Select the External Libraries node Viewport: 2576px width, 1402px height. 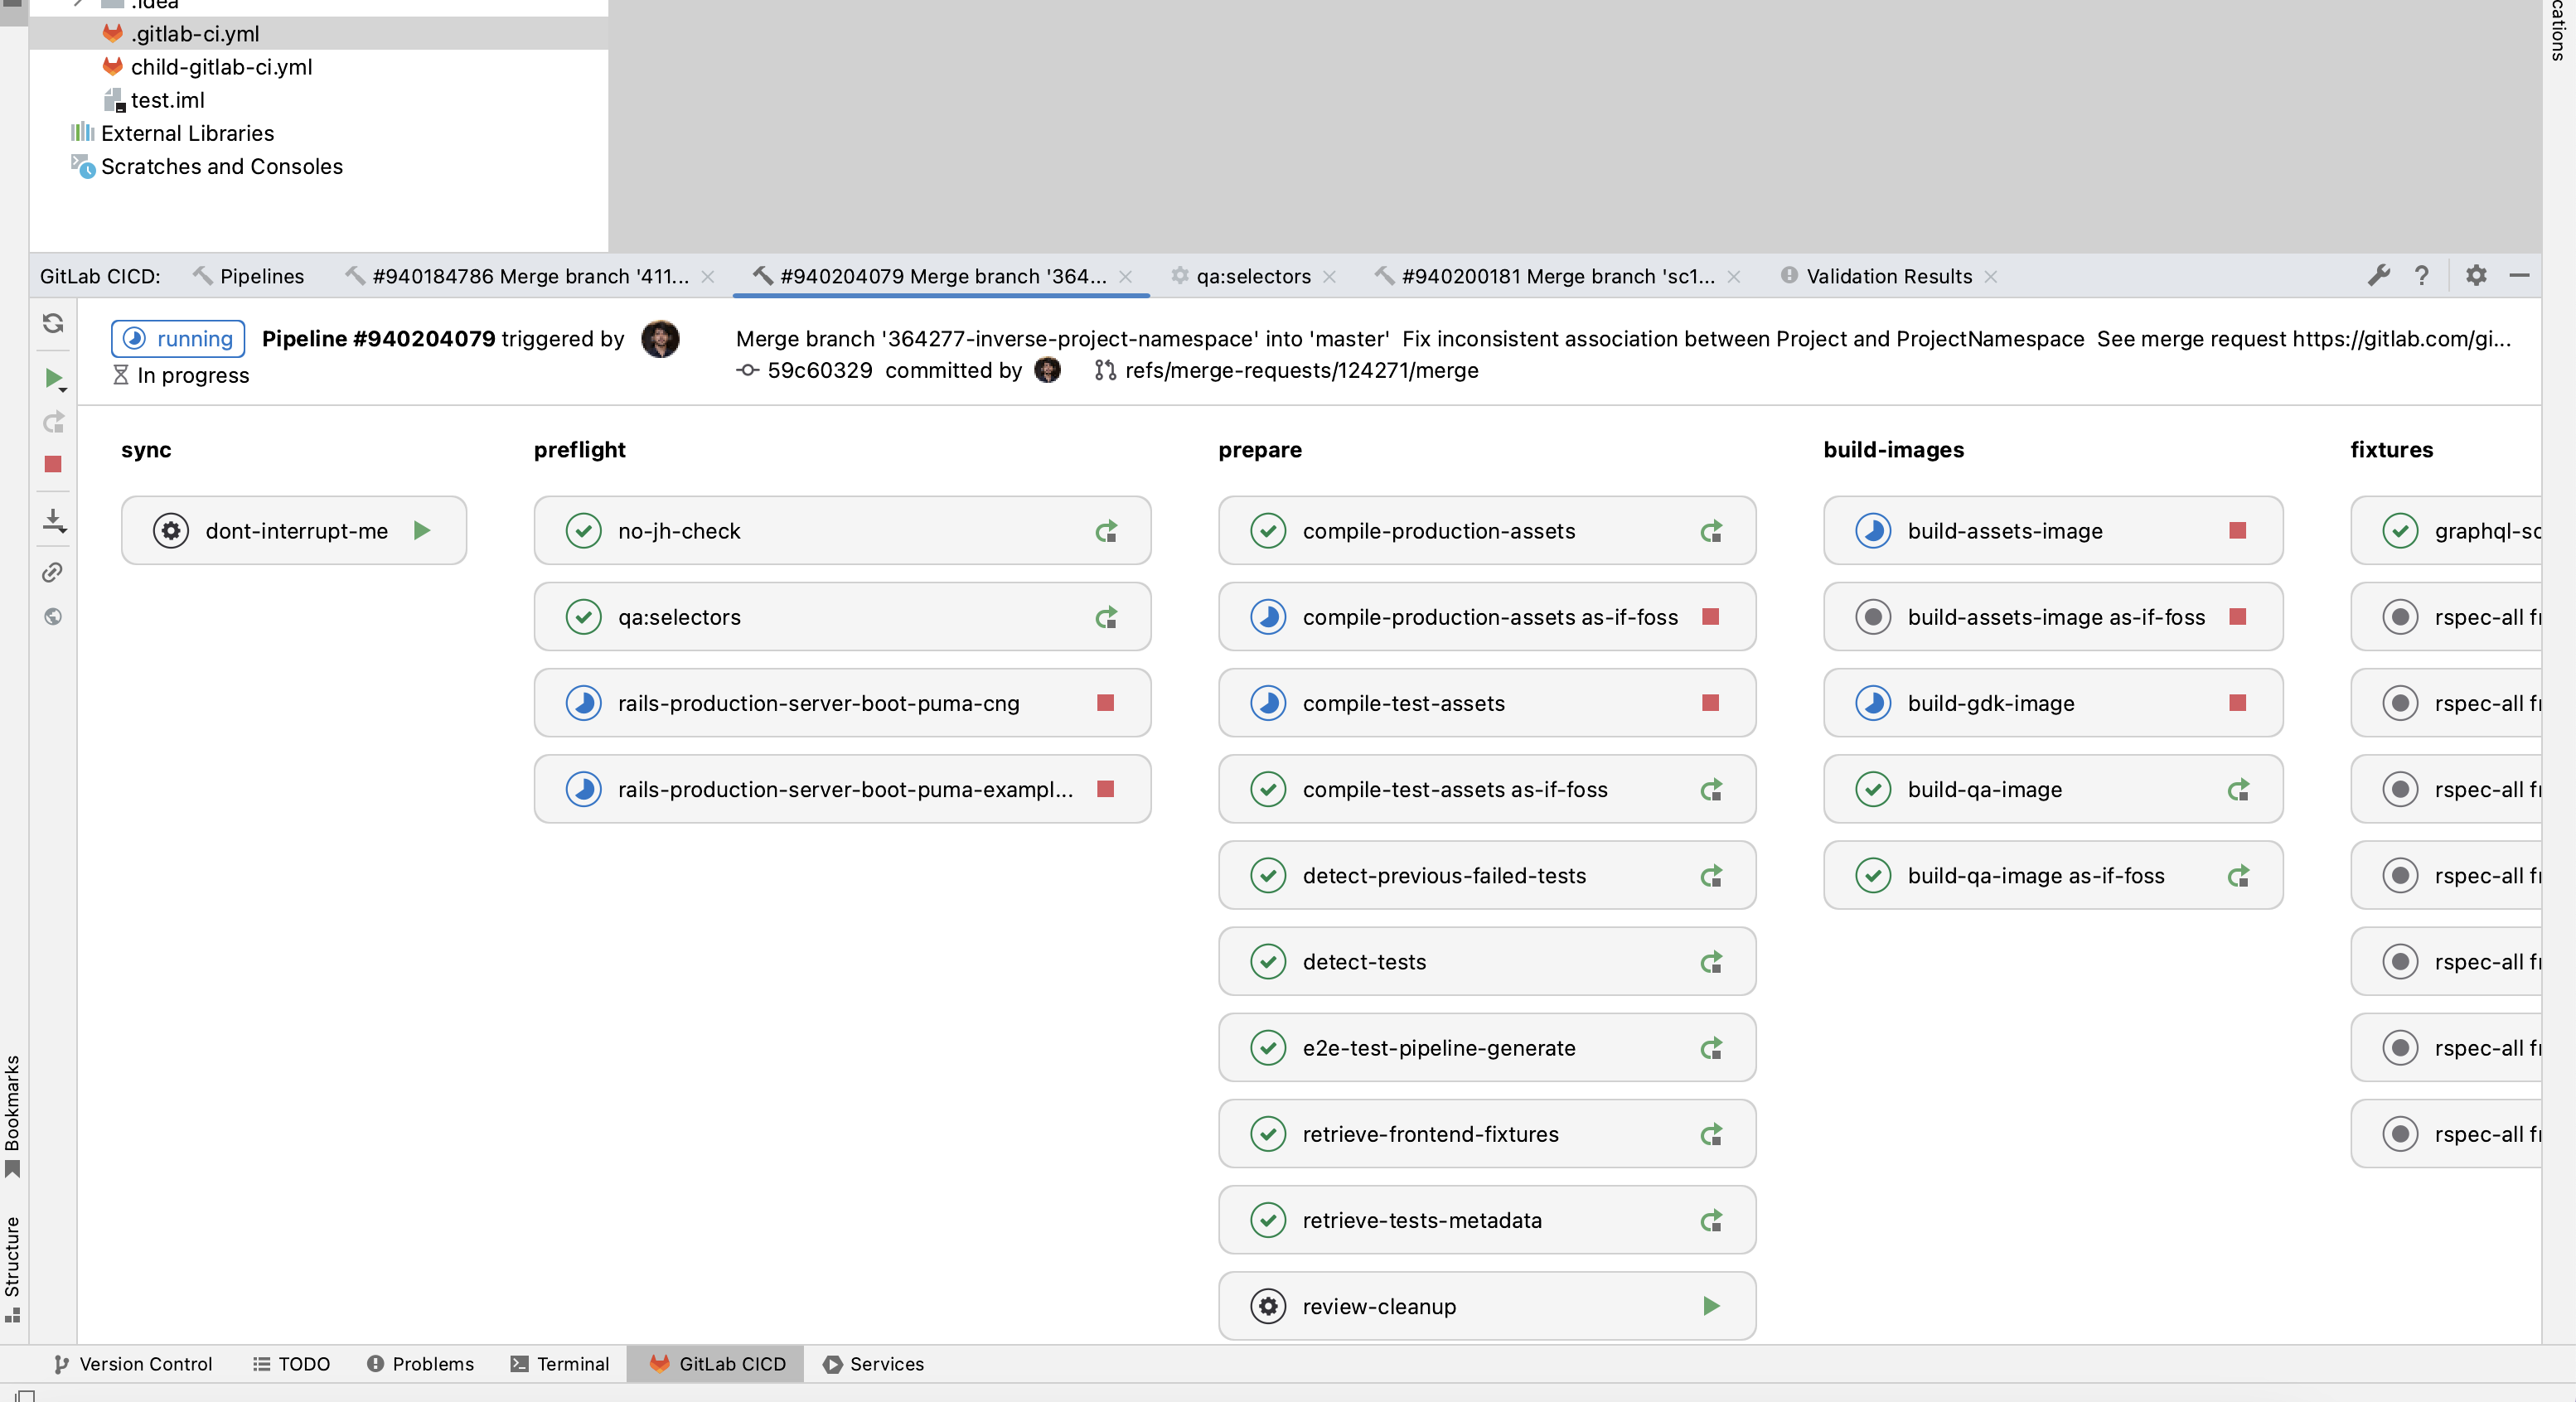click(x=187, y=133)
